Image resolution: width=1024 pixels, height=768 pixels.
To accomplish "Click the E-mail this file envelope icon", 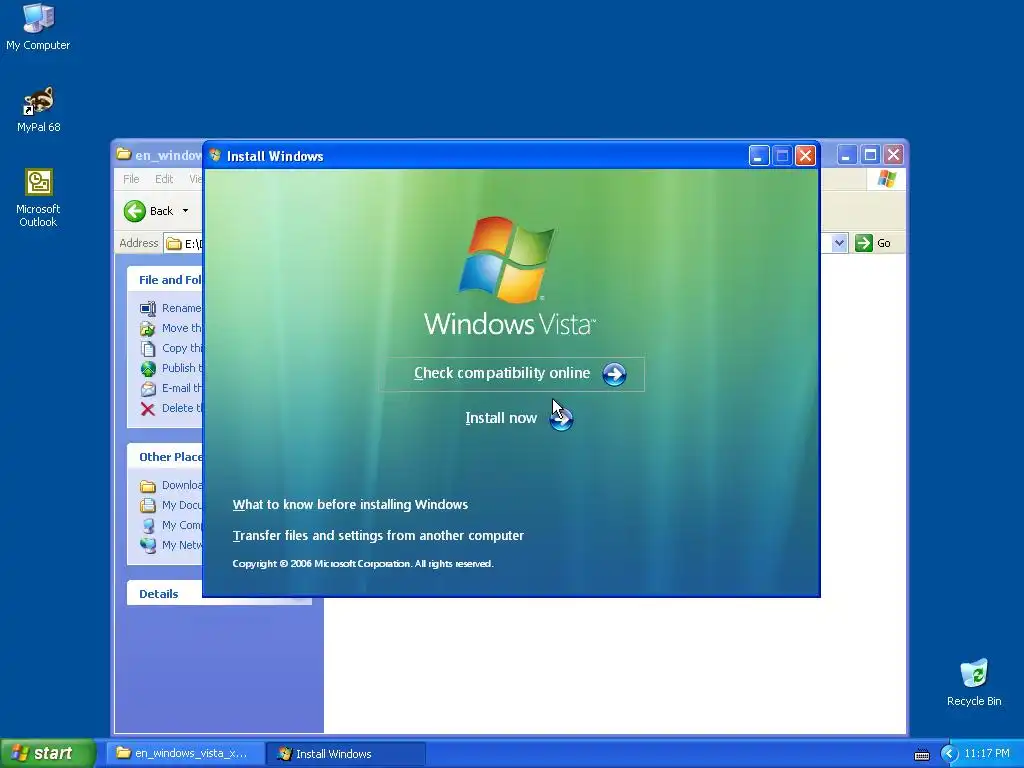I will click(x=148, y=389).
